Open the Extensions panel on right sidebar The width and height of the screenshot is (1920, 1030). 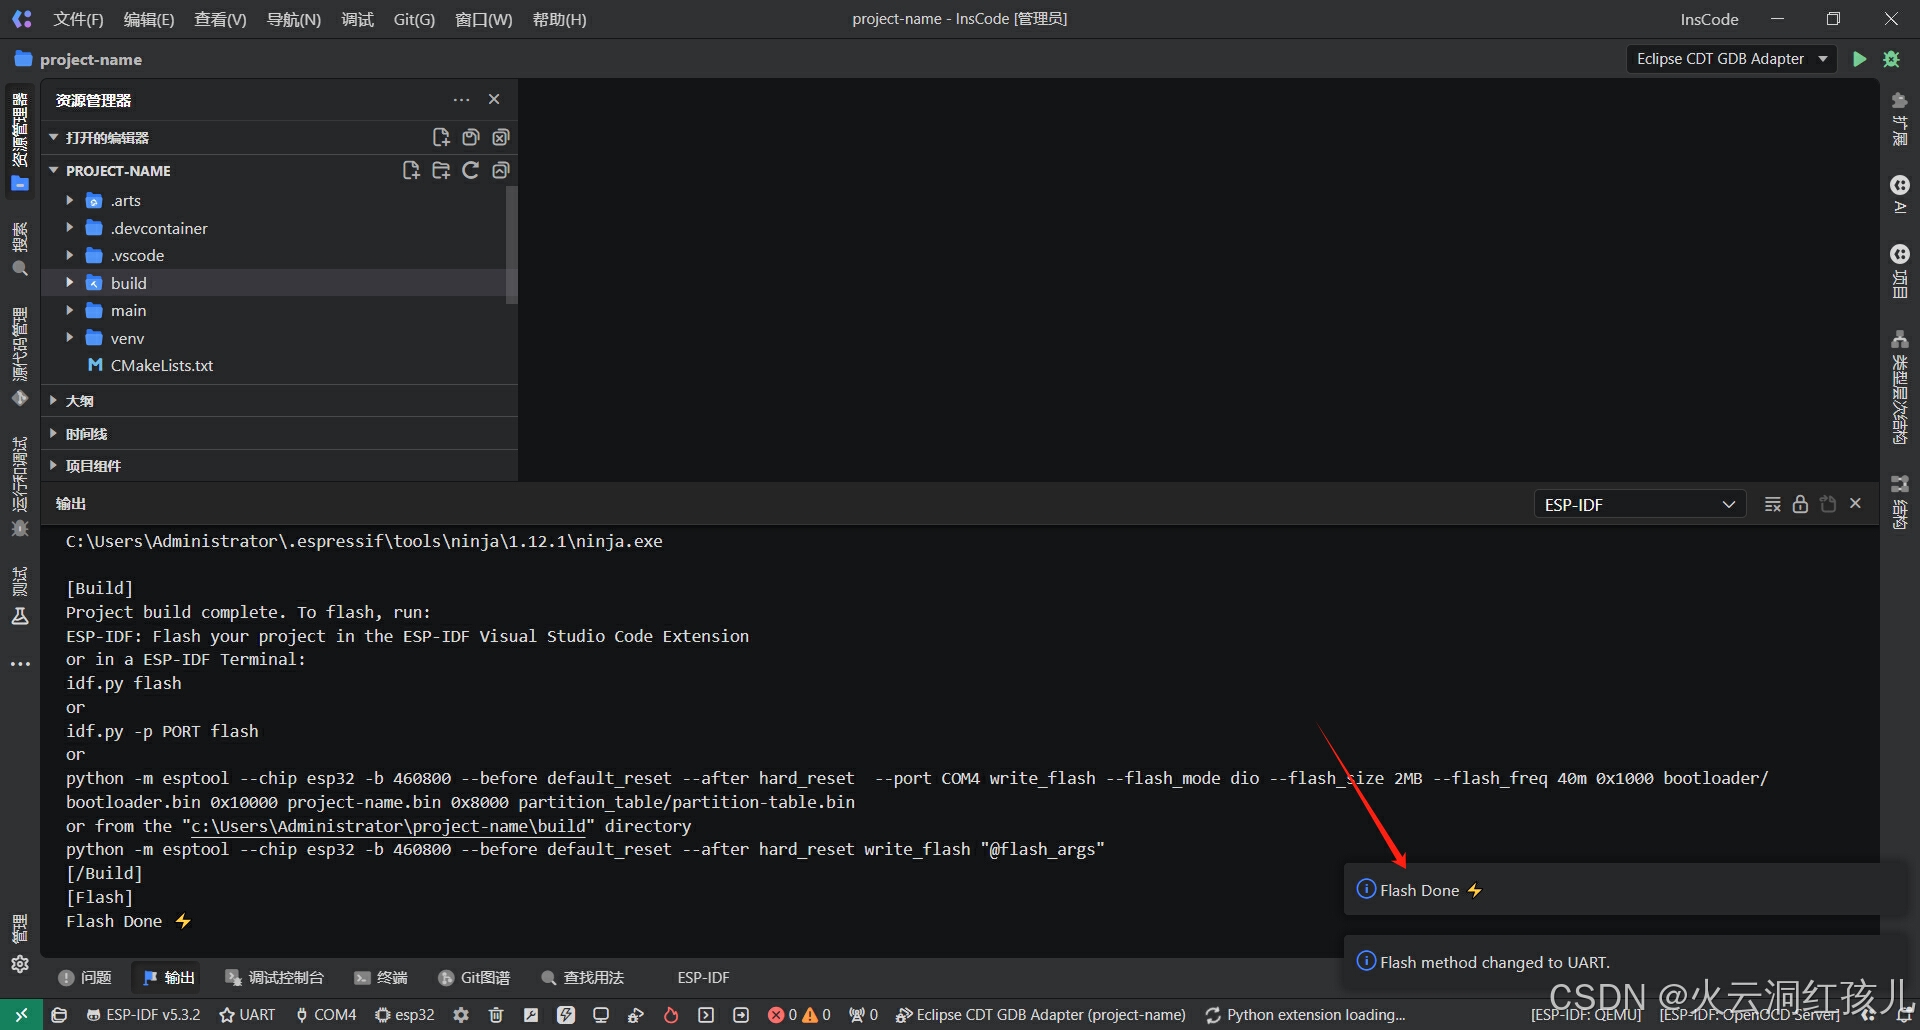click(x=1900, y=118)
